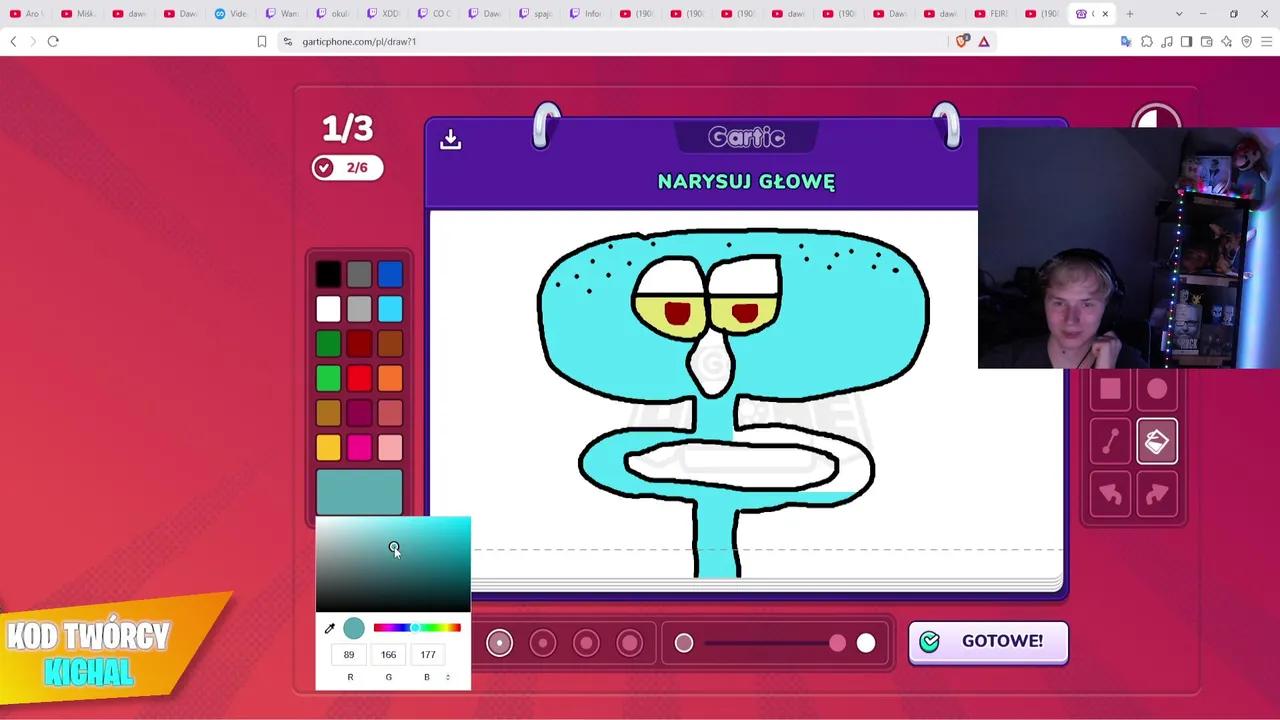Click the hue rainbow slider

[417, 628]
